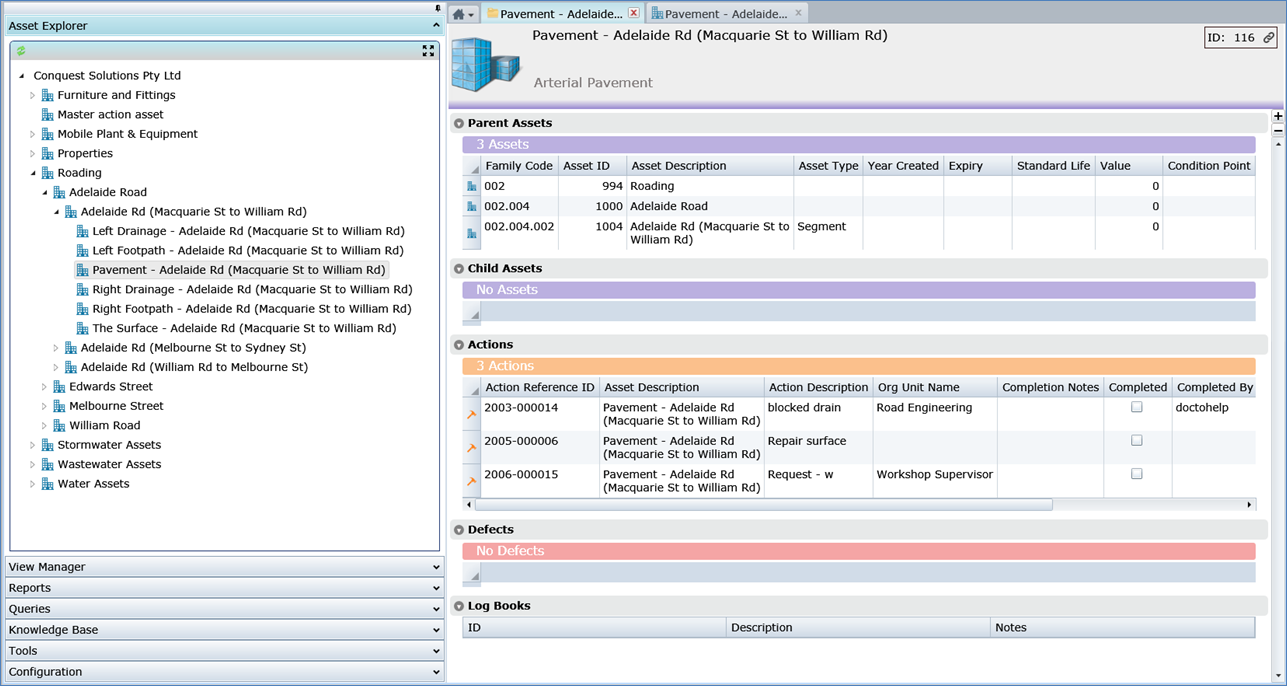Screen dimensions: 1287x686
Task: Click the plus expand-all button at right edge
Action: coord(1278,116)
